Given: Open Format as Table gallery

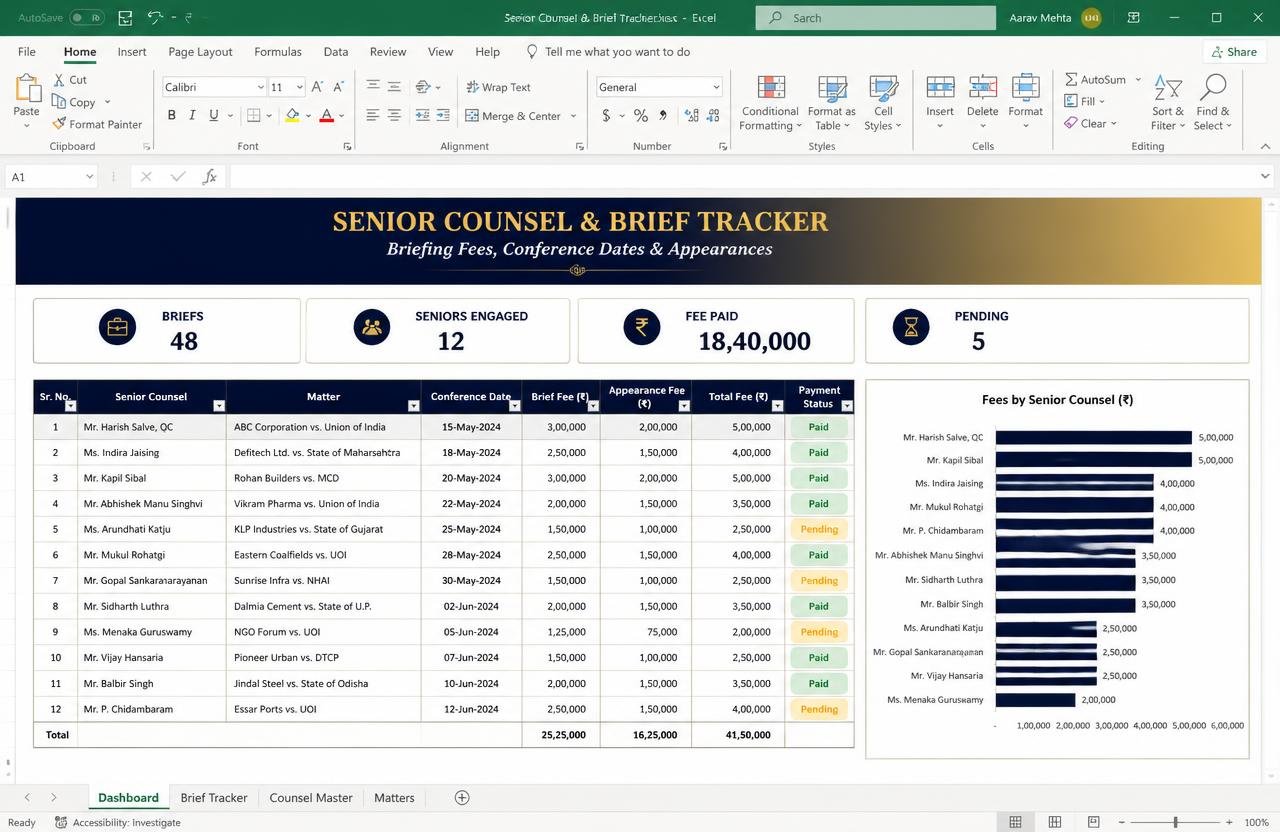Looking at the screenshot, I should pyautogui.click(x=832, y=102).
